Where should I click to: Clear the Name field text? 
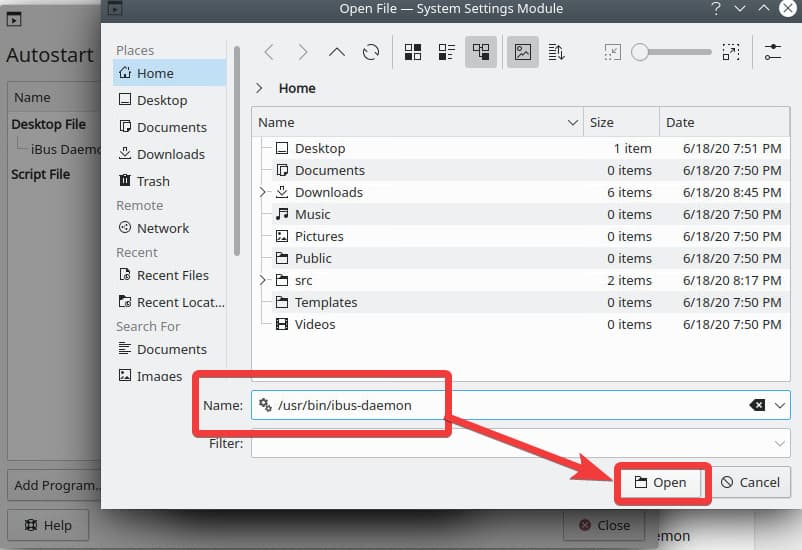757,405
